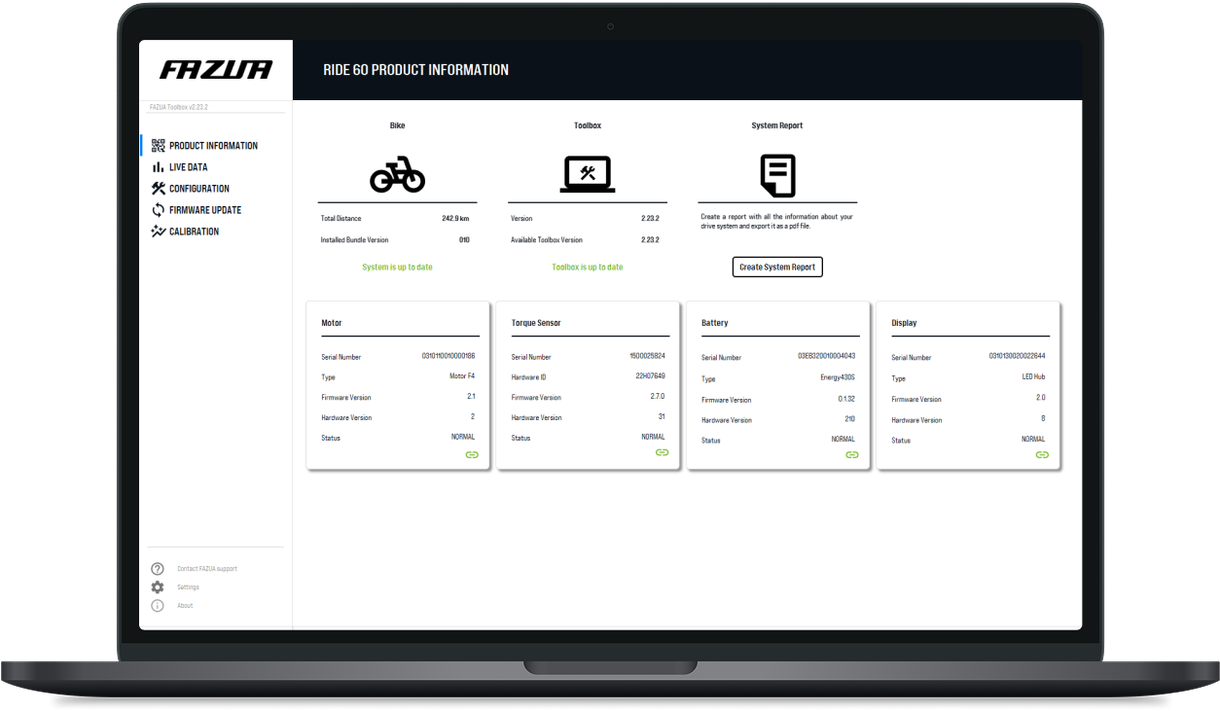Click the About info icon

(x=157, y=606)
